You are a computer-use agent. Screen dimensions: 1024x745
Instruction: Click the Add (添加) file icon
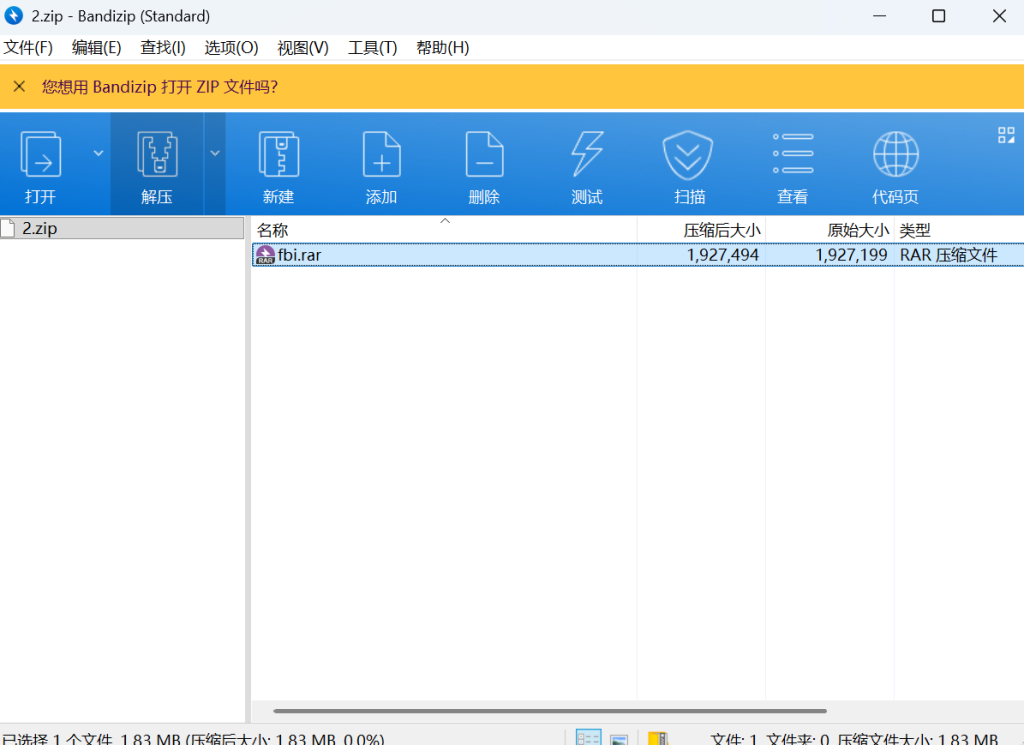(x=381, y=156)
